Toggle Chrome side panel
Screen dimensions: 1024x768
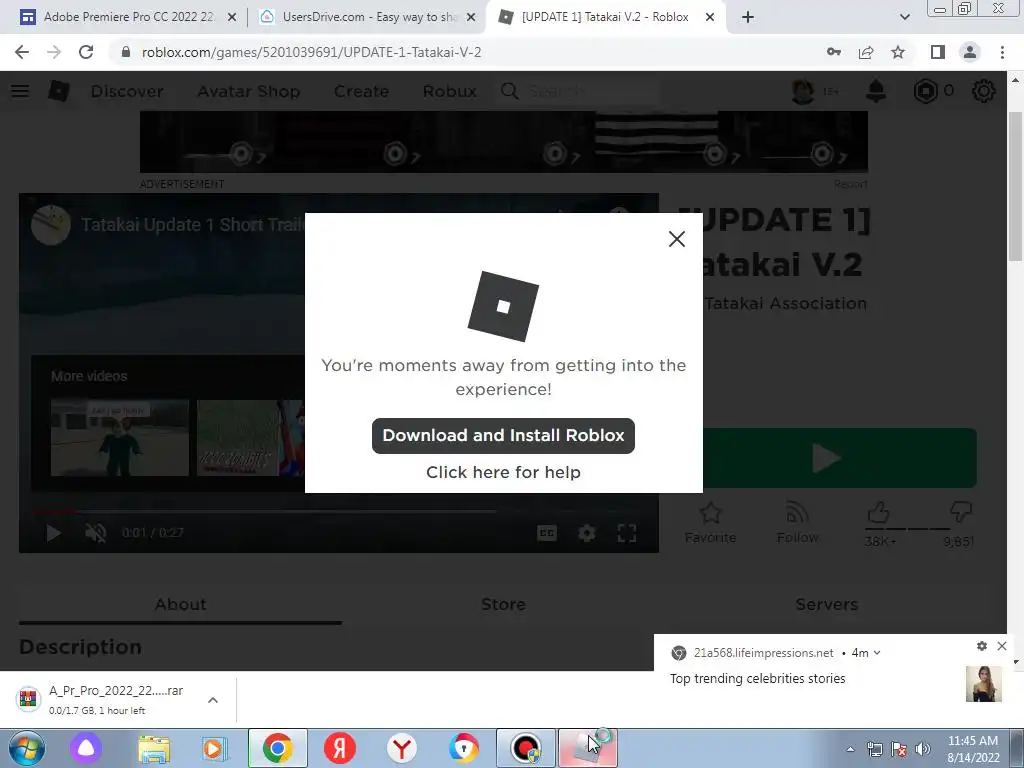point(938,52)
